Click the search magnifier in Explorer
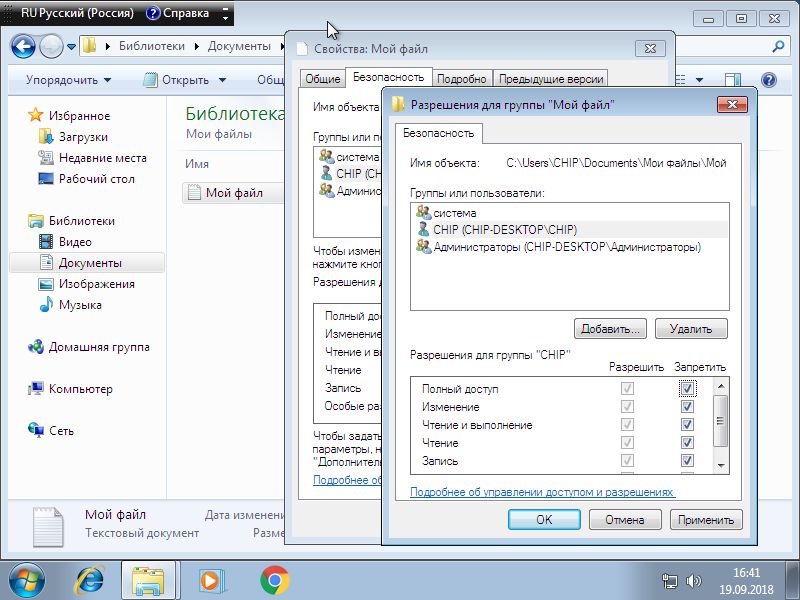Screen dimensions: 800x600 (x=778, y=46)
